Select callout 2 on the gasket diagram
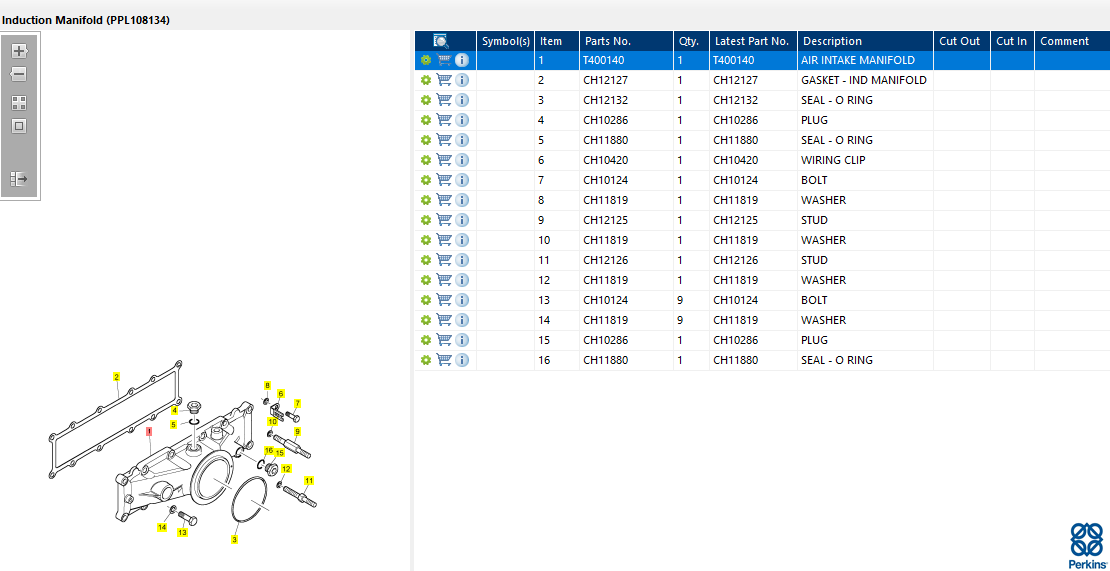The image size is (1110, 571). [117, 376]
